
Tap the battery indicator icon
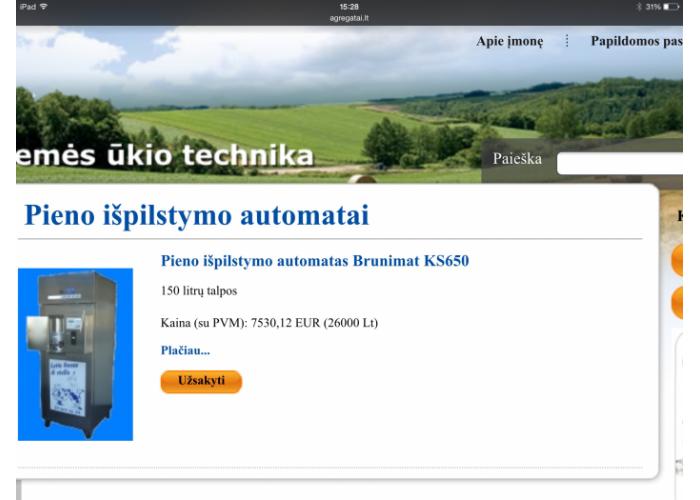(x=671, y=7)
